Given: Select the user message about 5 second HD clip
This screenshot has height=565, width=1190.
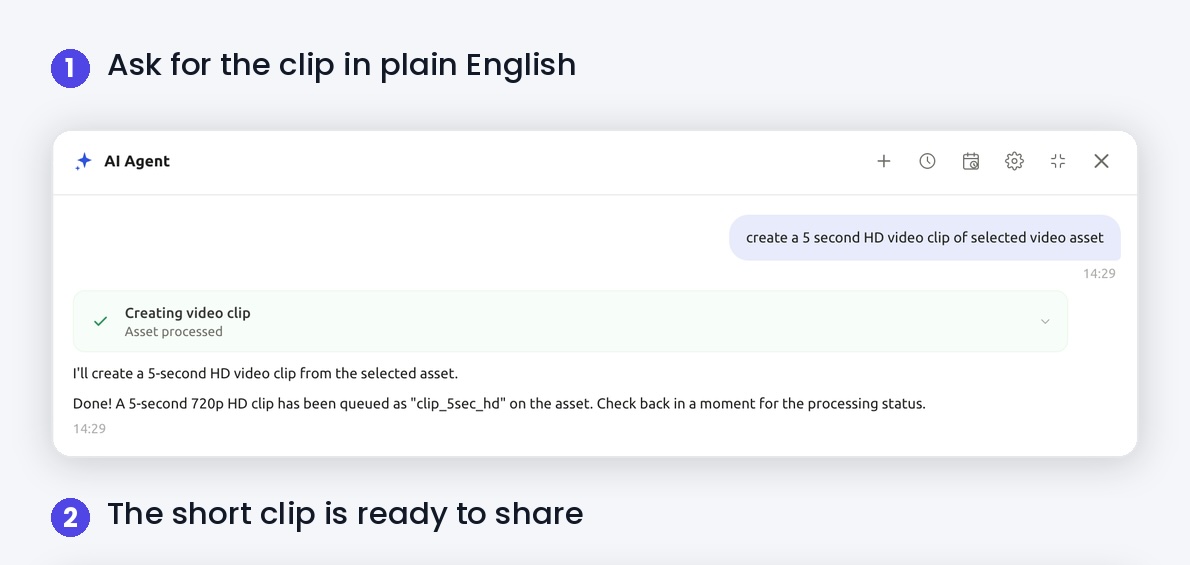Looking at the screenshot, I should pos(924,238).
